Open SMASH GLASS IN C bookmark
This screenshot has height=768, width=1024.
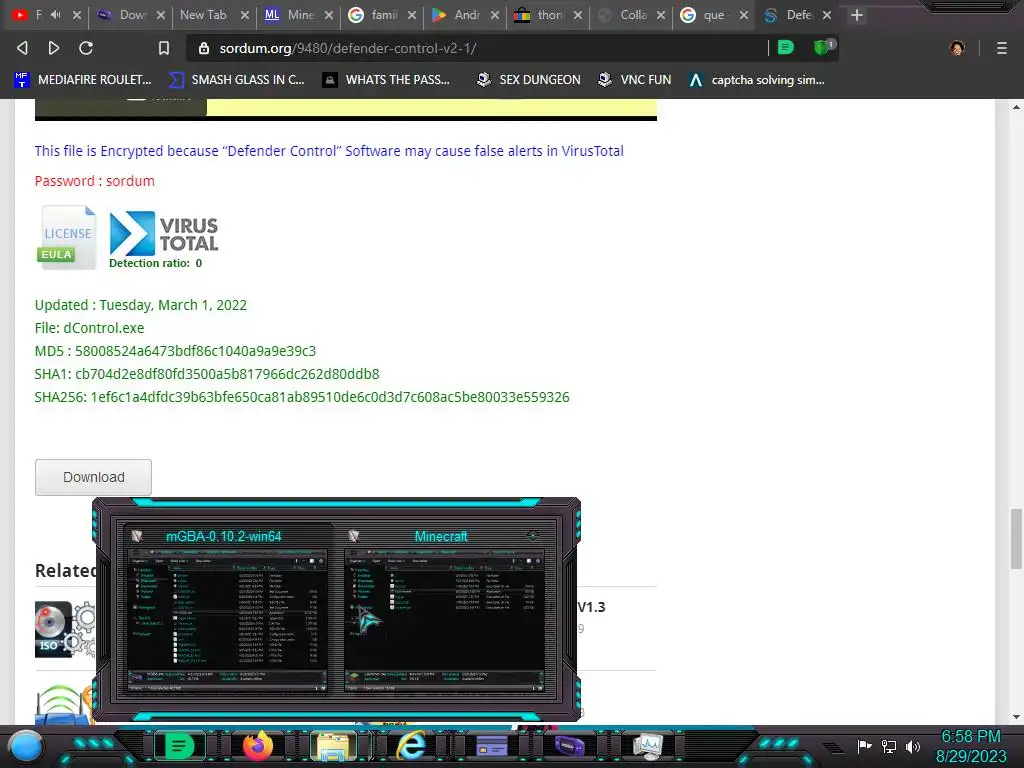point(236,80)
